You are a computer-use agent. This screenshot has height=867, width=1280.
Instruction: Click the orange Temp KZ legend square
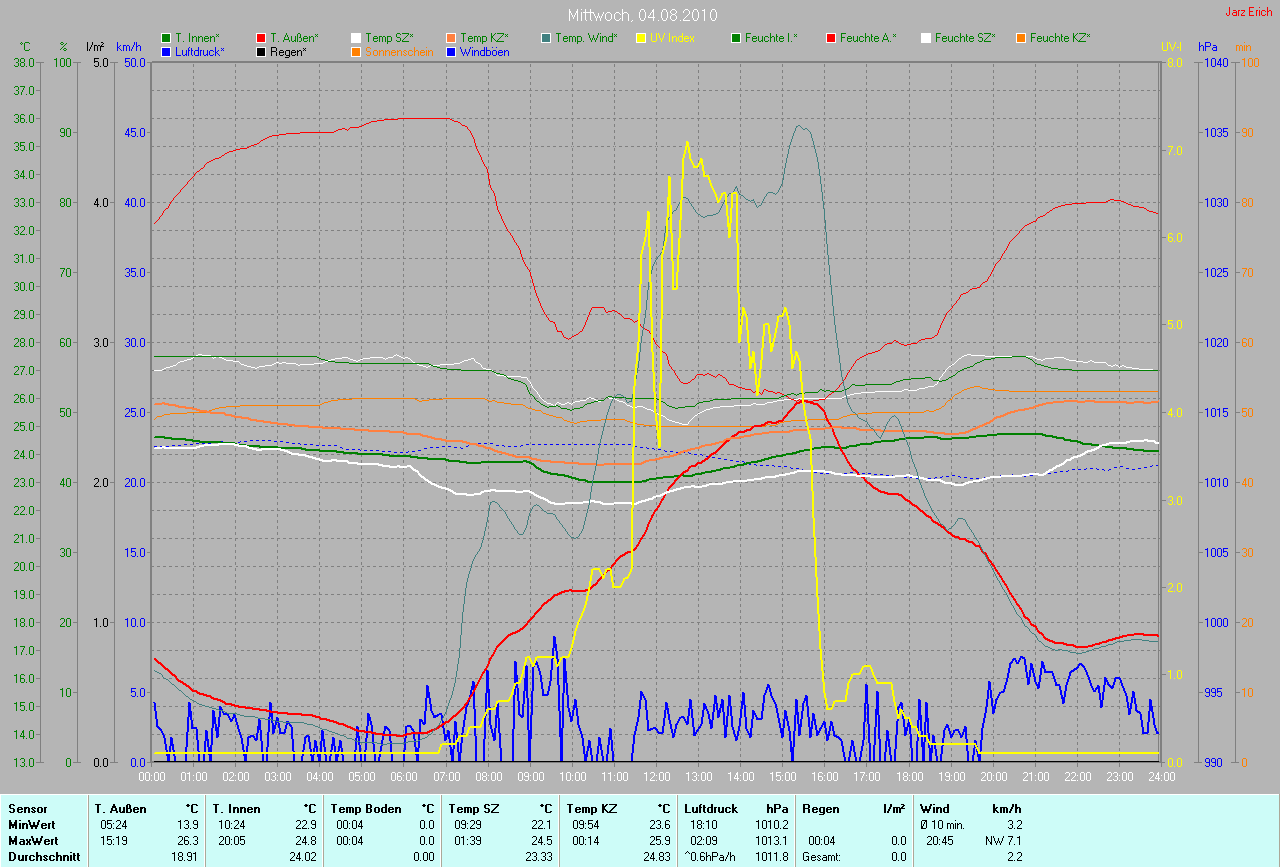(451, 38)
